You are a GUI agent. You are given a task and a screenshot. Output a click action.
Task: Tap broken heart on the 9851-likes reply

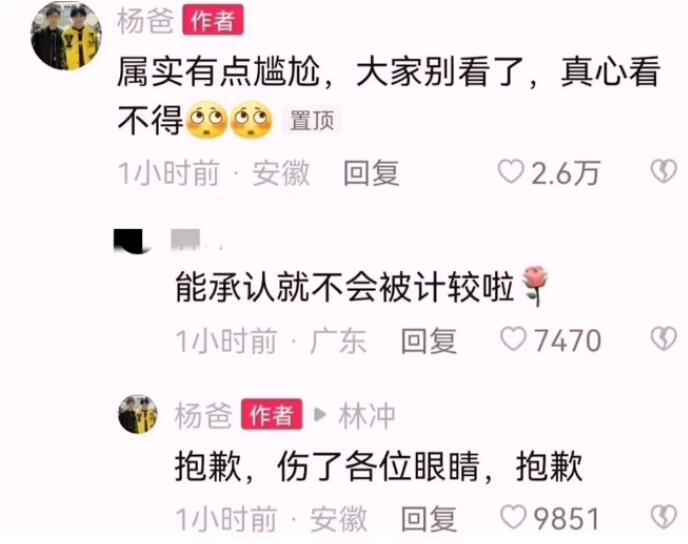(x=663, y=517)
